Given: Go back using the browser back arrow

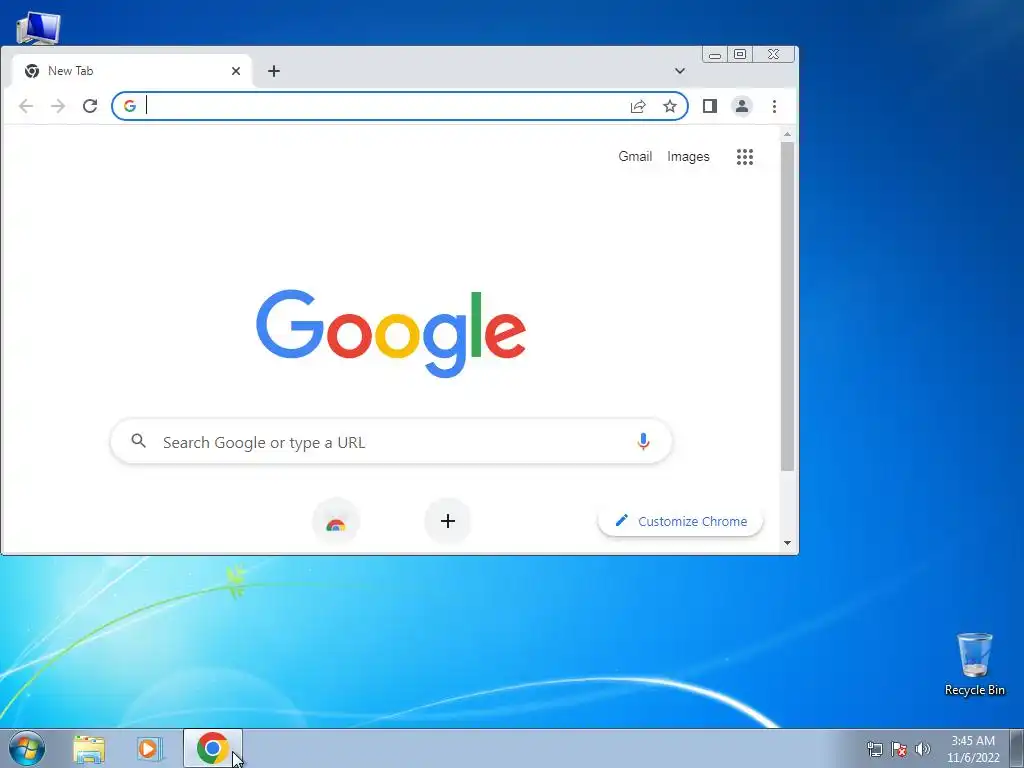Looking at the screenshot, I should click(x=25, y=106).
